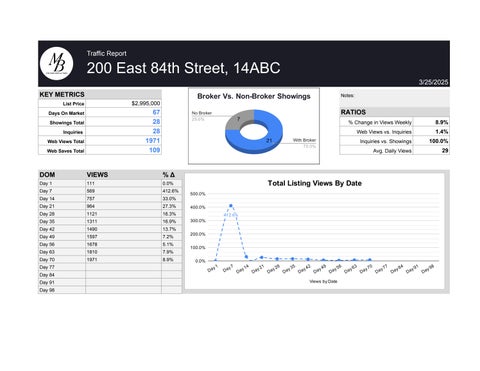The width and height of the screenshot is (480, 371).
Task: Select the Web Views Total value '1971'
Action: [153, 141]
